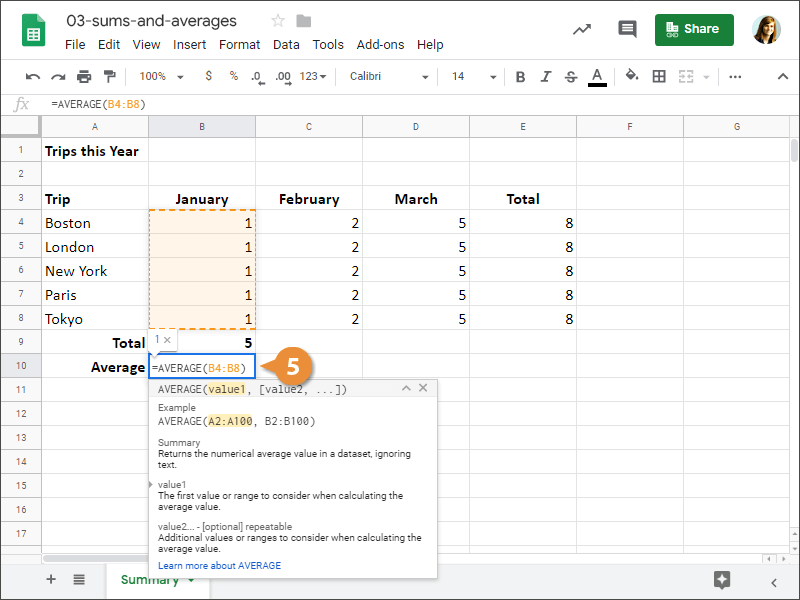Click the Explore button in bottom corner
Image resolution: width=800 pixels, height=600 pixels.
click(722, 580)
